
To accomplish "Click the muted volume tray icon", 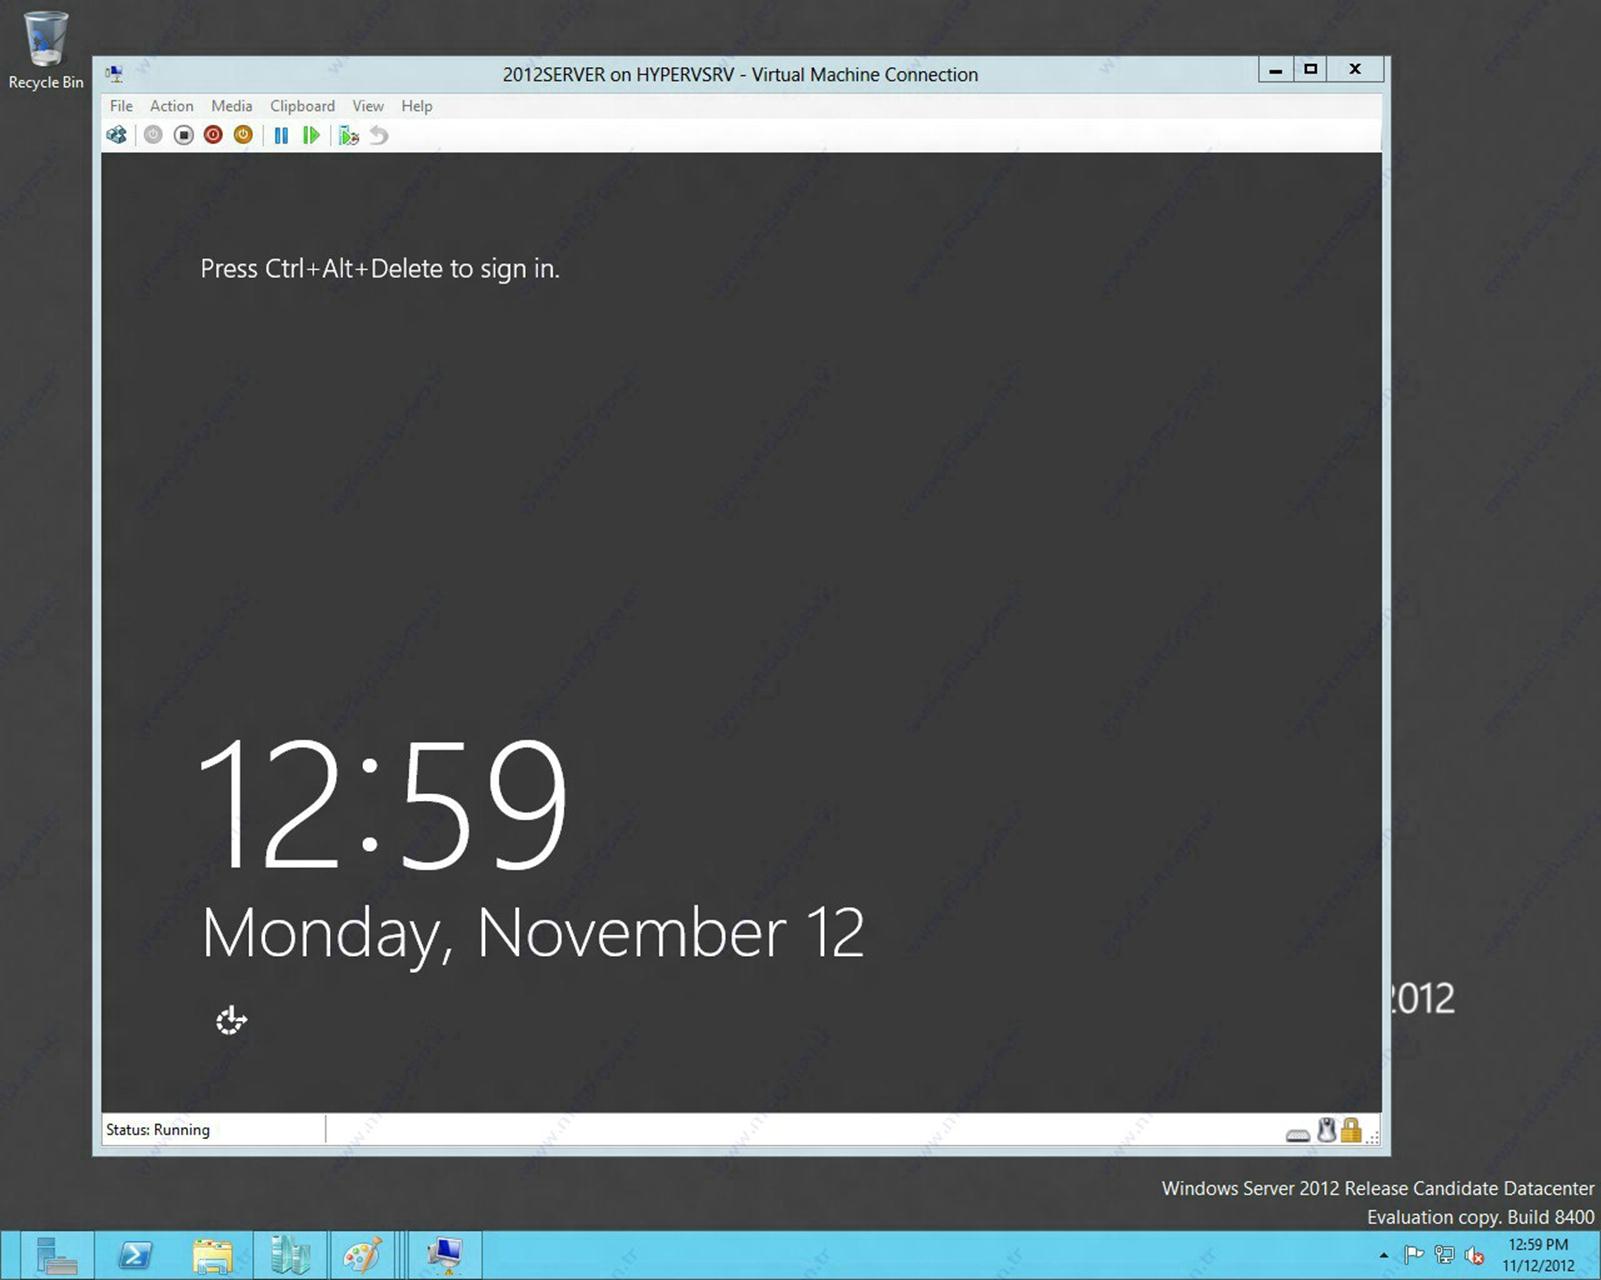I will tap(1474, 1255).
